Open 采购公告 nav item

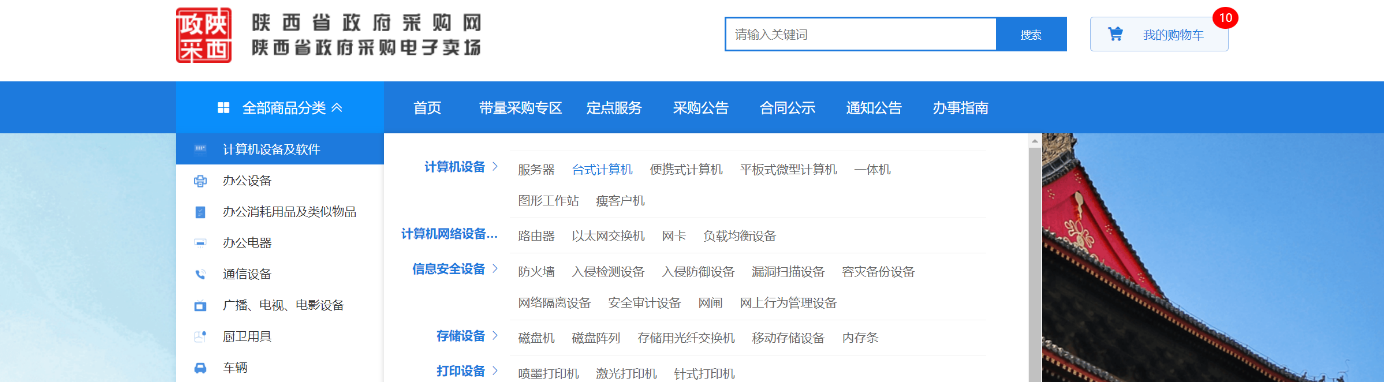tap(701, 108)
